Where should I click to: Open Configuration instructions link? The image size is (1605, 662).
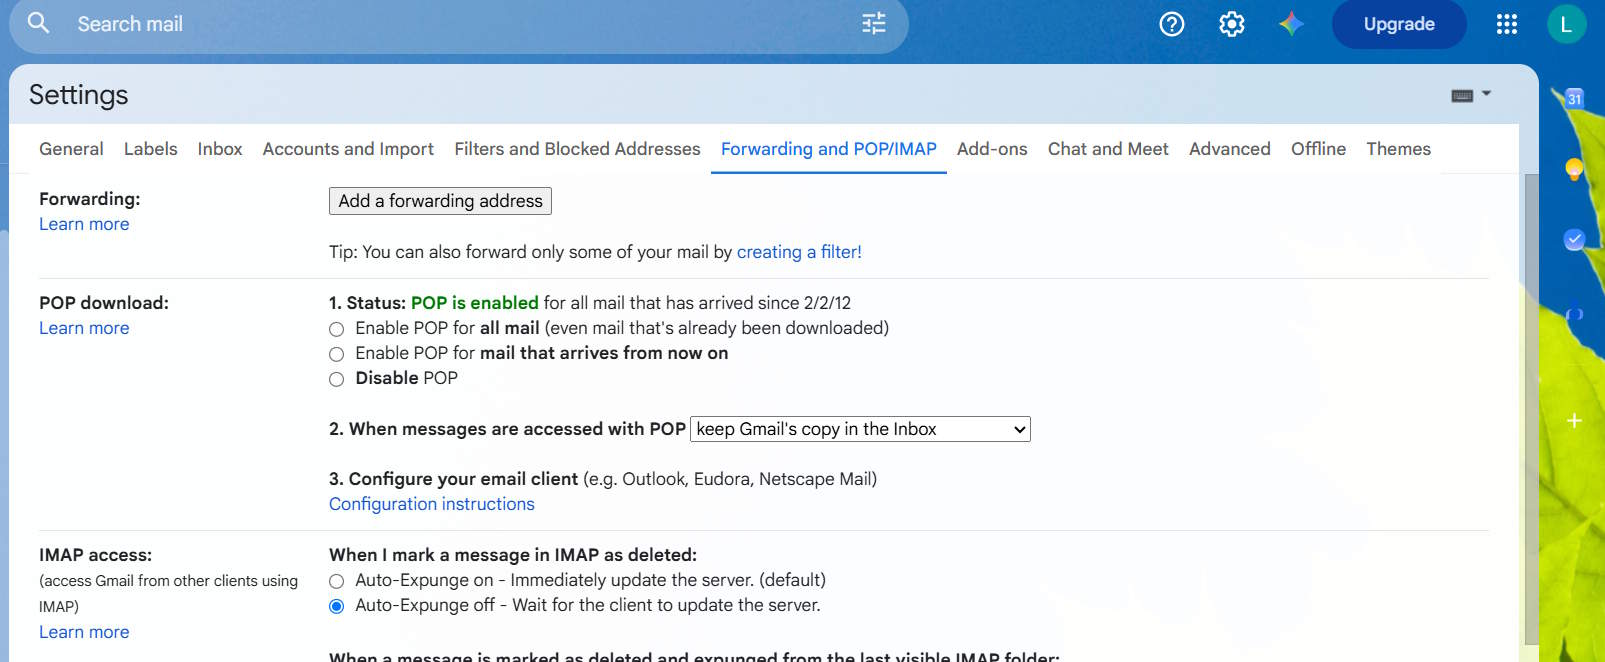click(x=432, y=504)
